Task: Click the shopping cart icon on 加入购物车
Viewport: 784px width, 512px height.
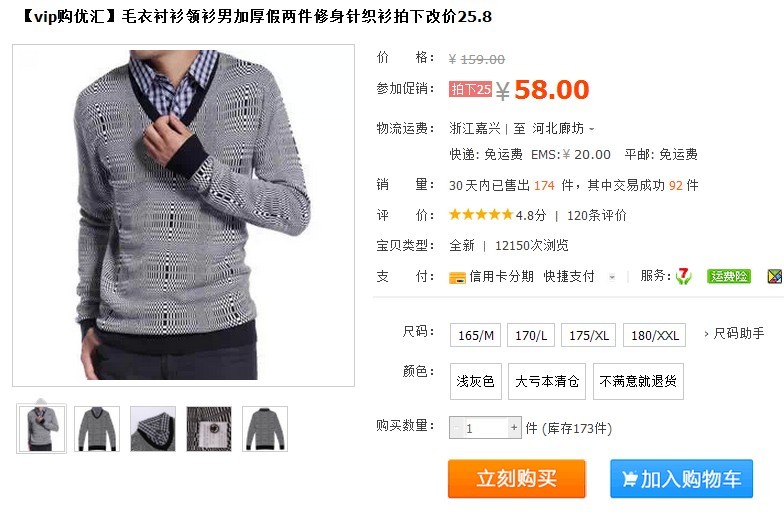Action: point(630,480)
